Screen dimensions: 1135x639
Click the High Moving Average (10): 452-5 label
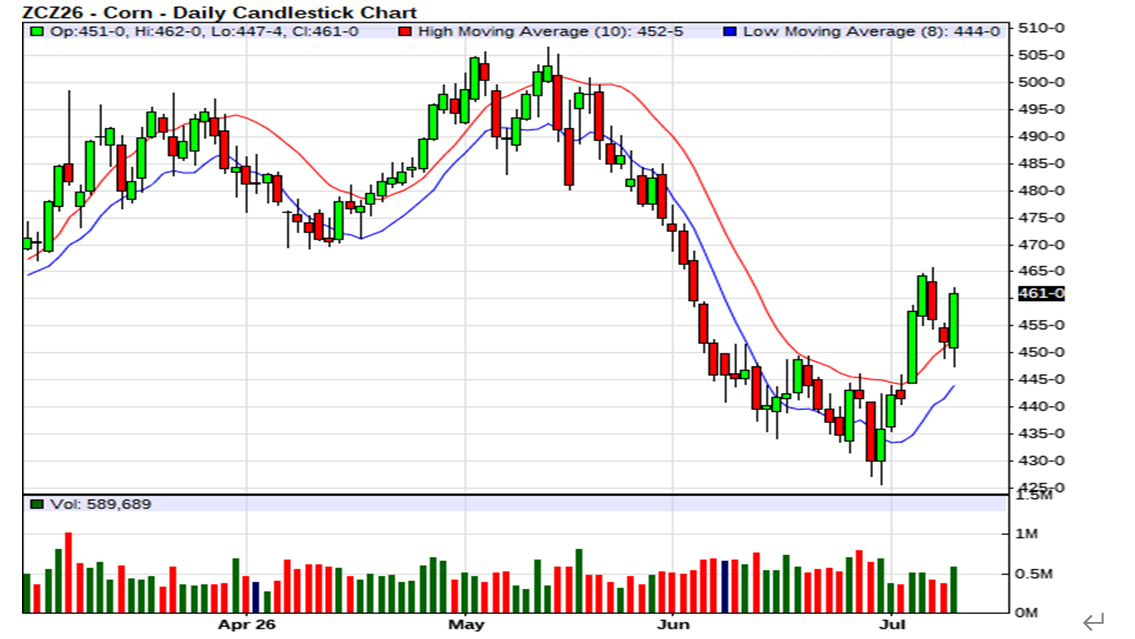[x=551, y=32]
